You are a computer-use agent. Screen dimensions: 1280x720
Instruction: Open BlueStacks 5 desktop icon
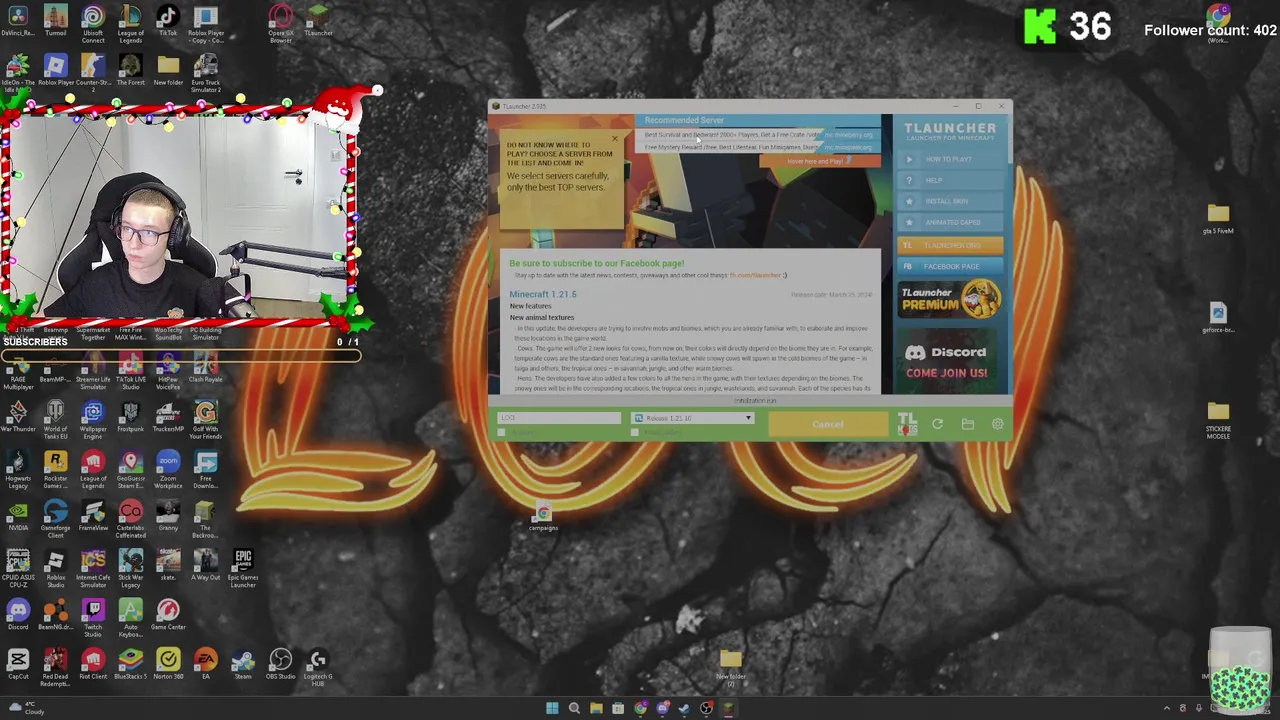130,664
